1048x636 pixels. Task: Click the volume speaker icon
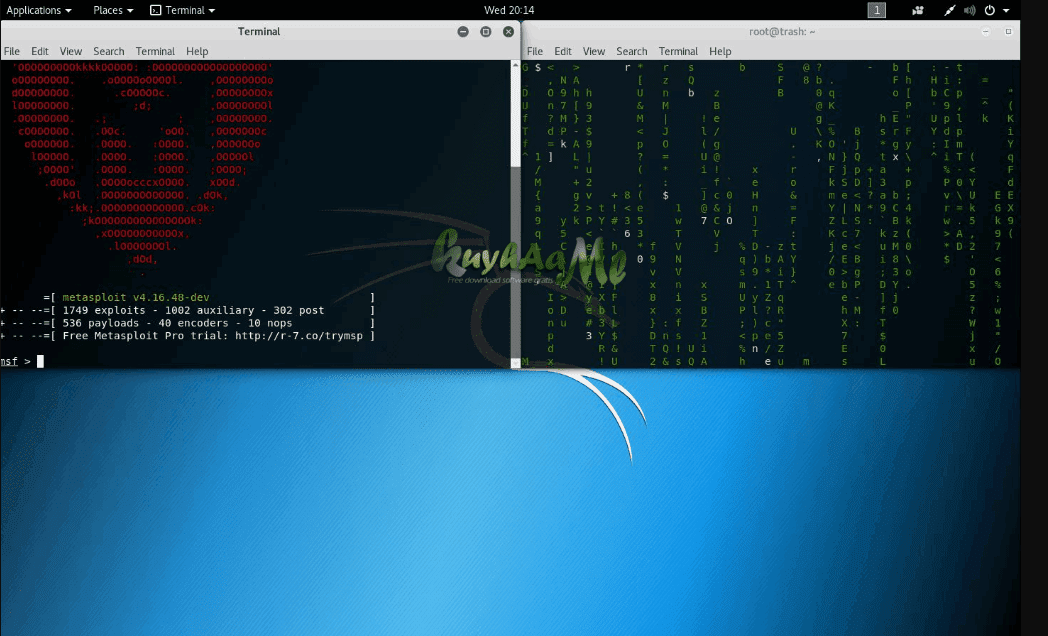[970, 10]
